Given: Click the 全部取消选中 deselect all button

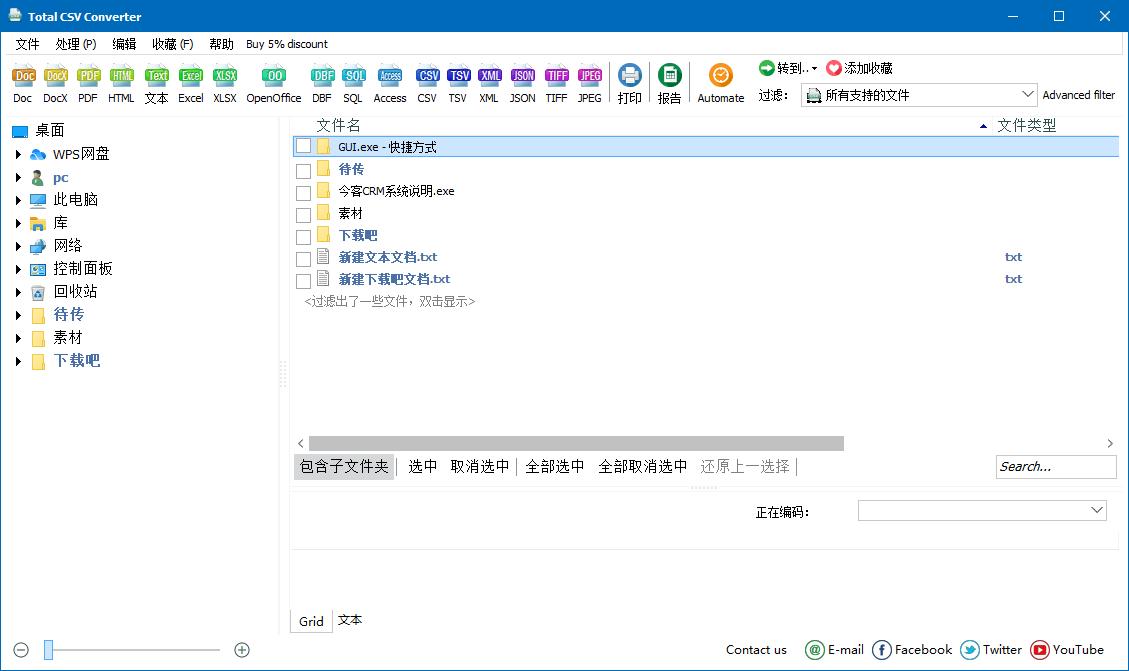Looking at the screenshot, I should [642, 467].
